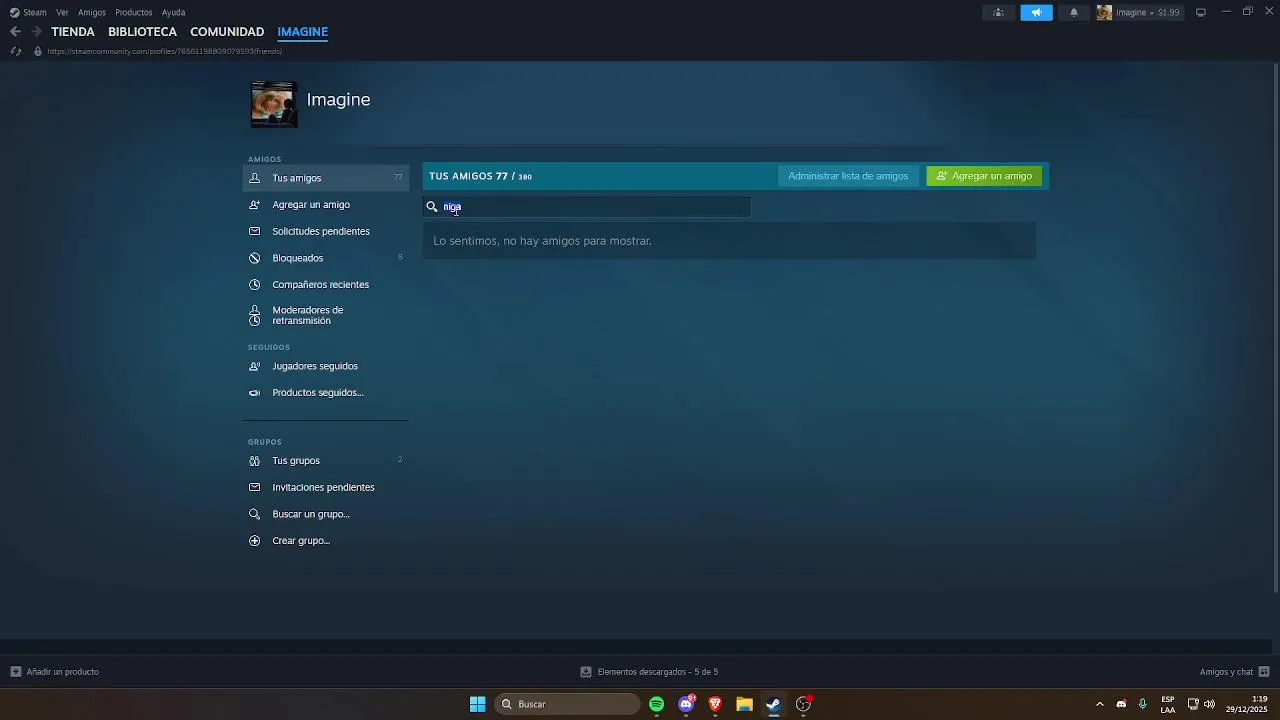Screen dimensions: 1280x720
Task: Select the IMAGINE profile tab
Action: (303, 32)
